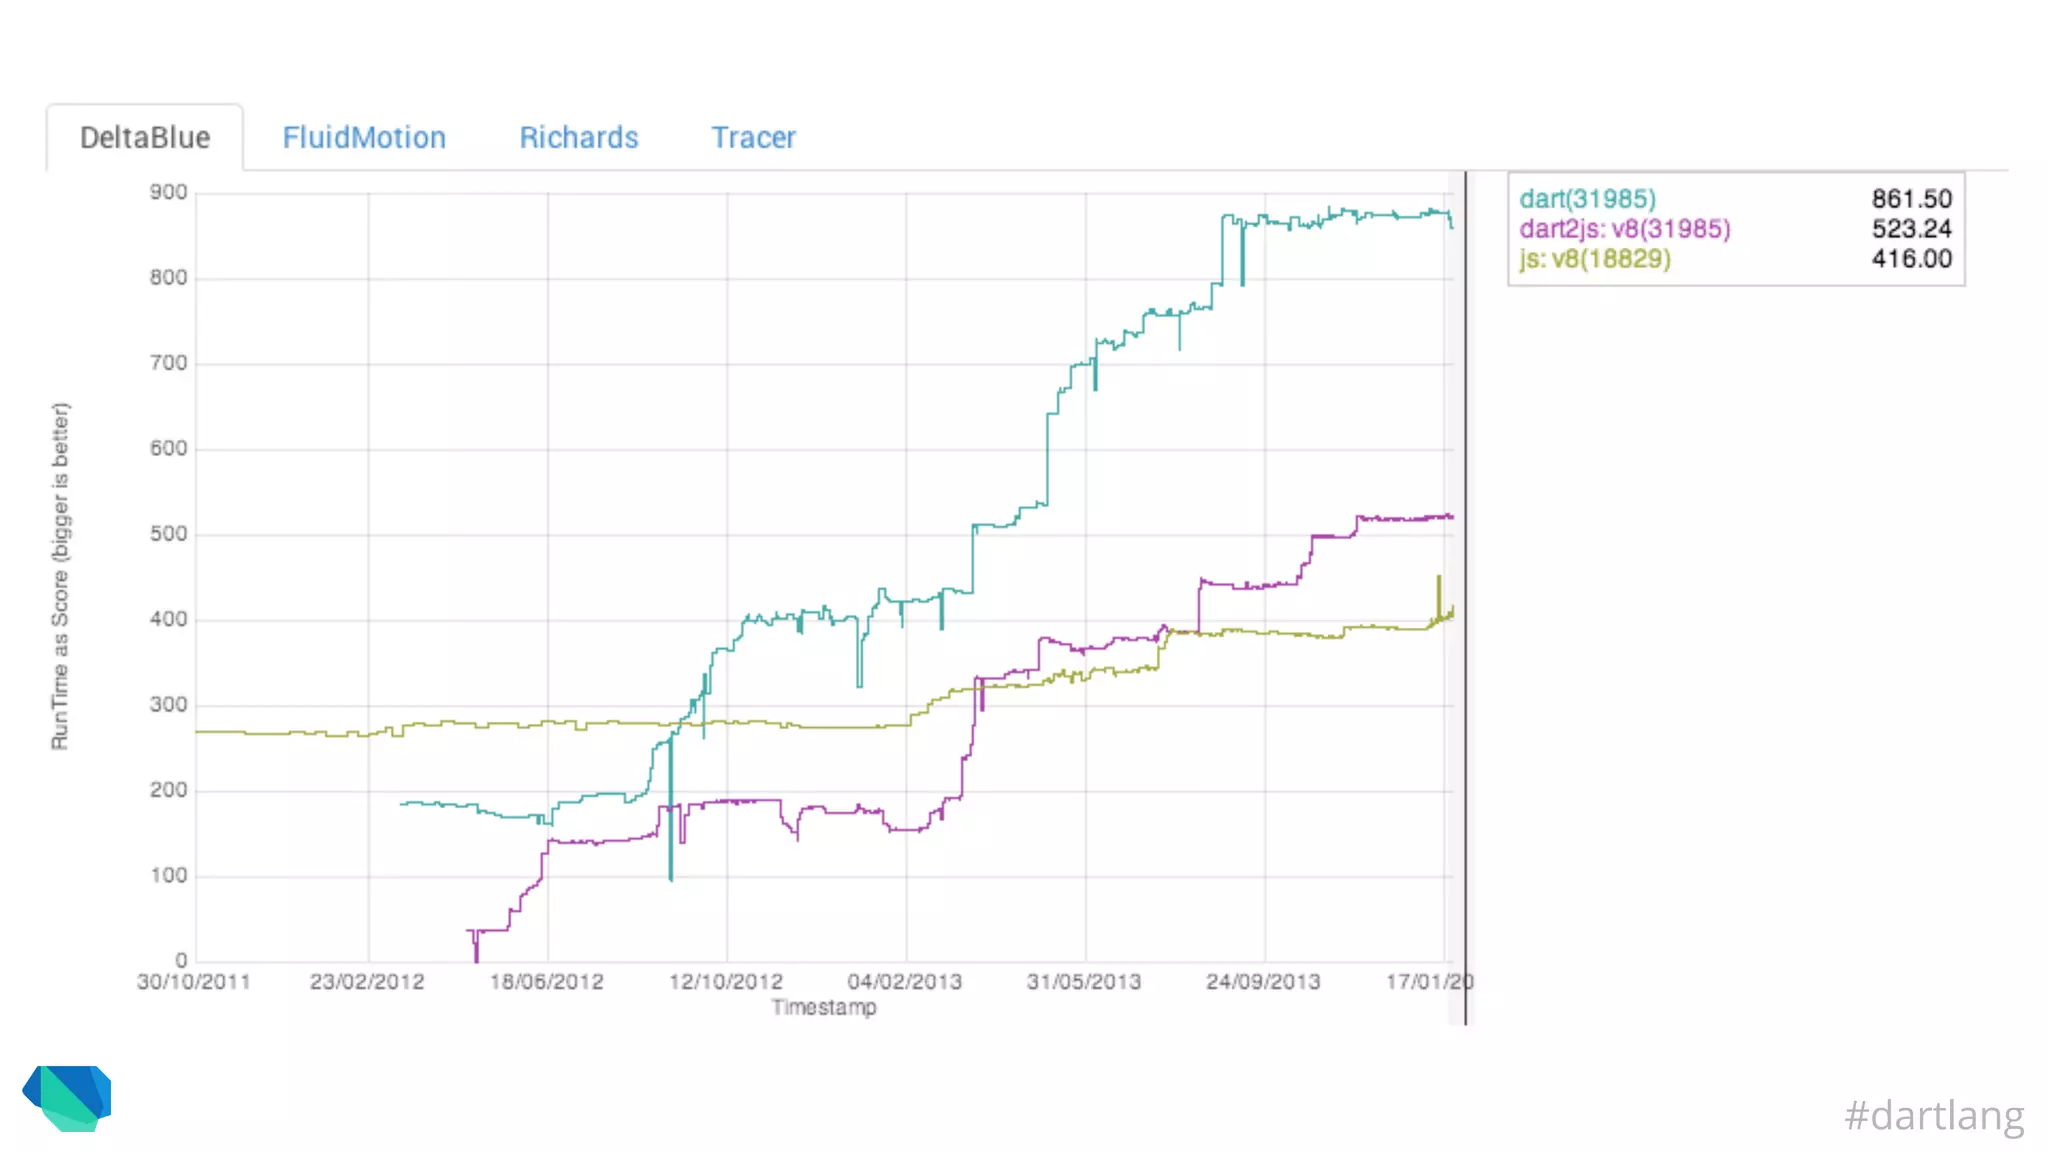Click js: v8(18829) legend entry

[x=1594, y=259]
